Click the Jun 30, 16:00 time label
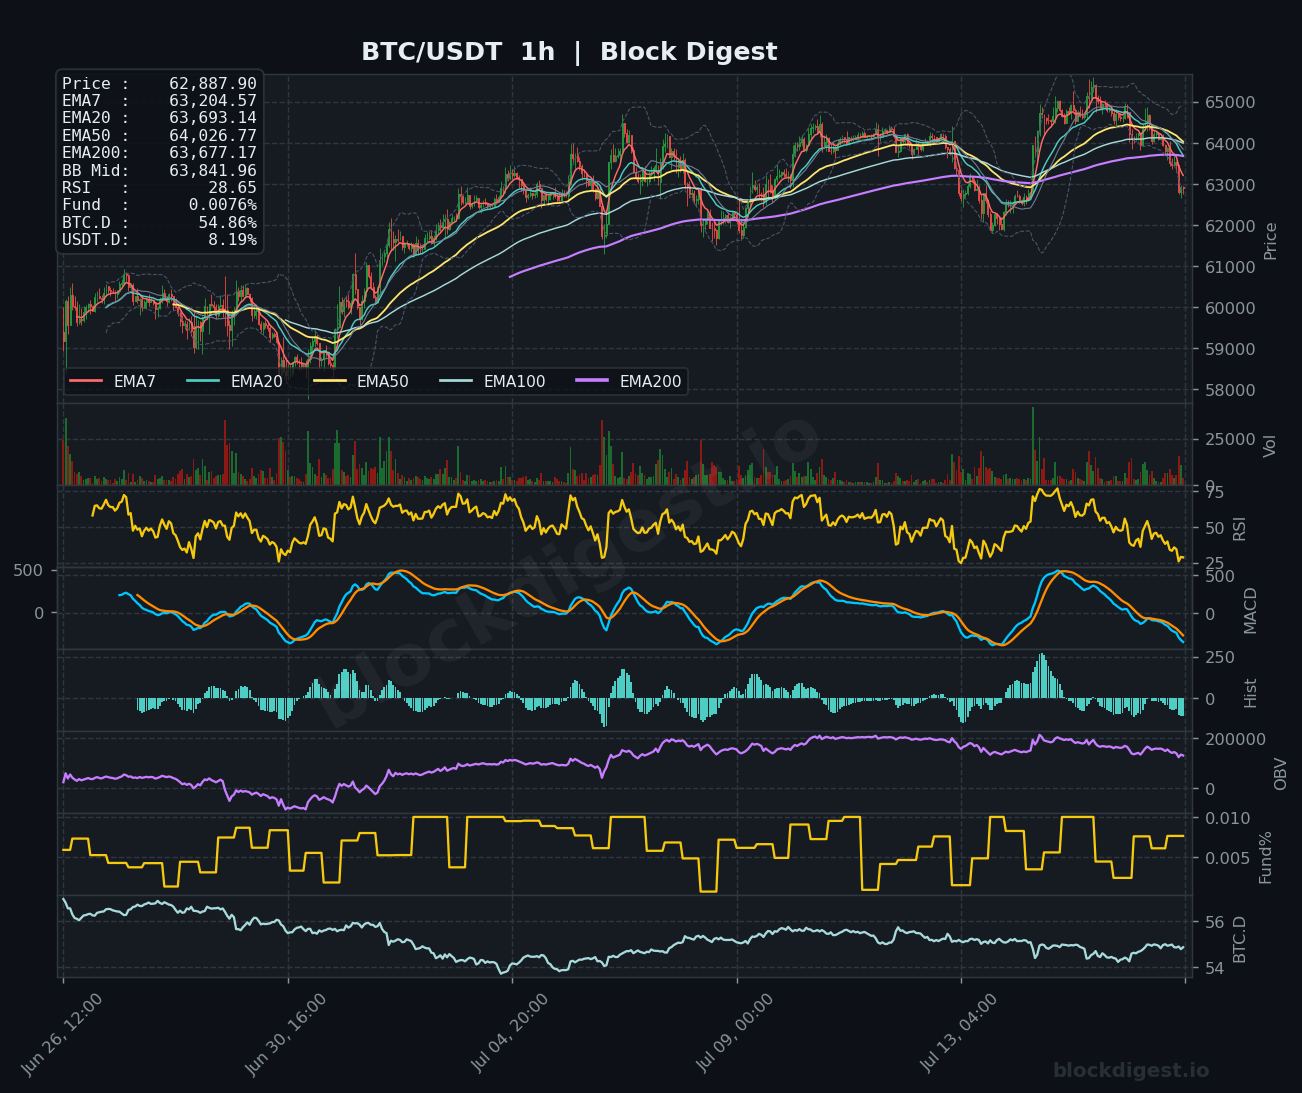 [x=285, y=1034]
